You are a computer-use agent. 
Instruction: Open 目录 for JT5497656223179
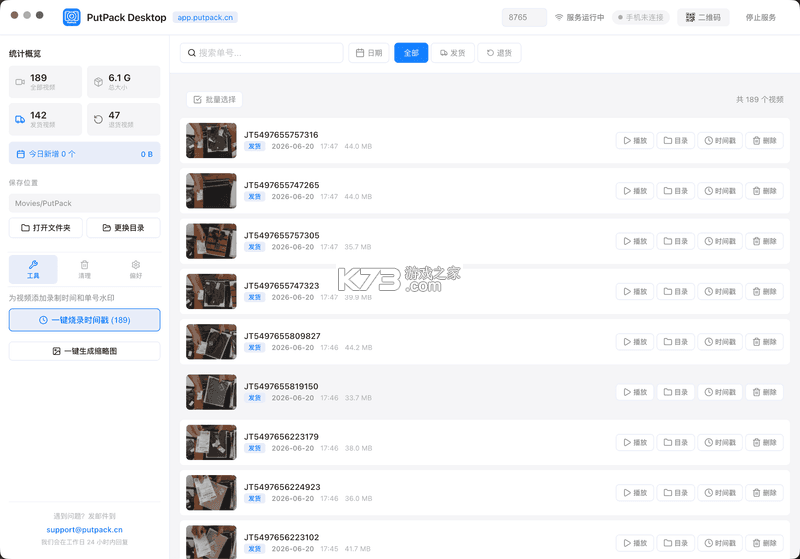tap(676, 442)
